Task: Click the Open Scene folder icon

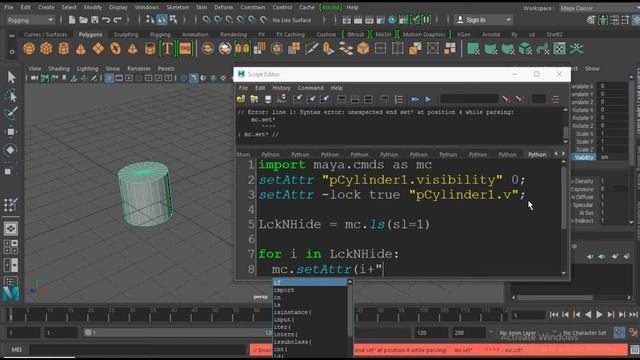Action: (83, 20)
